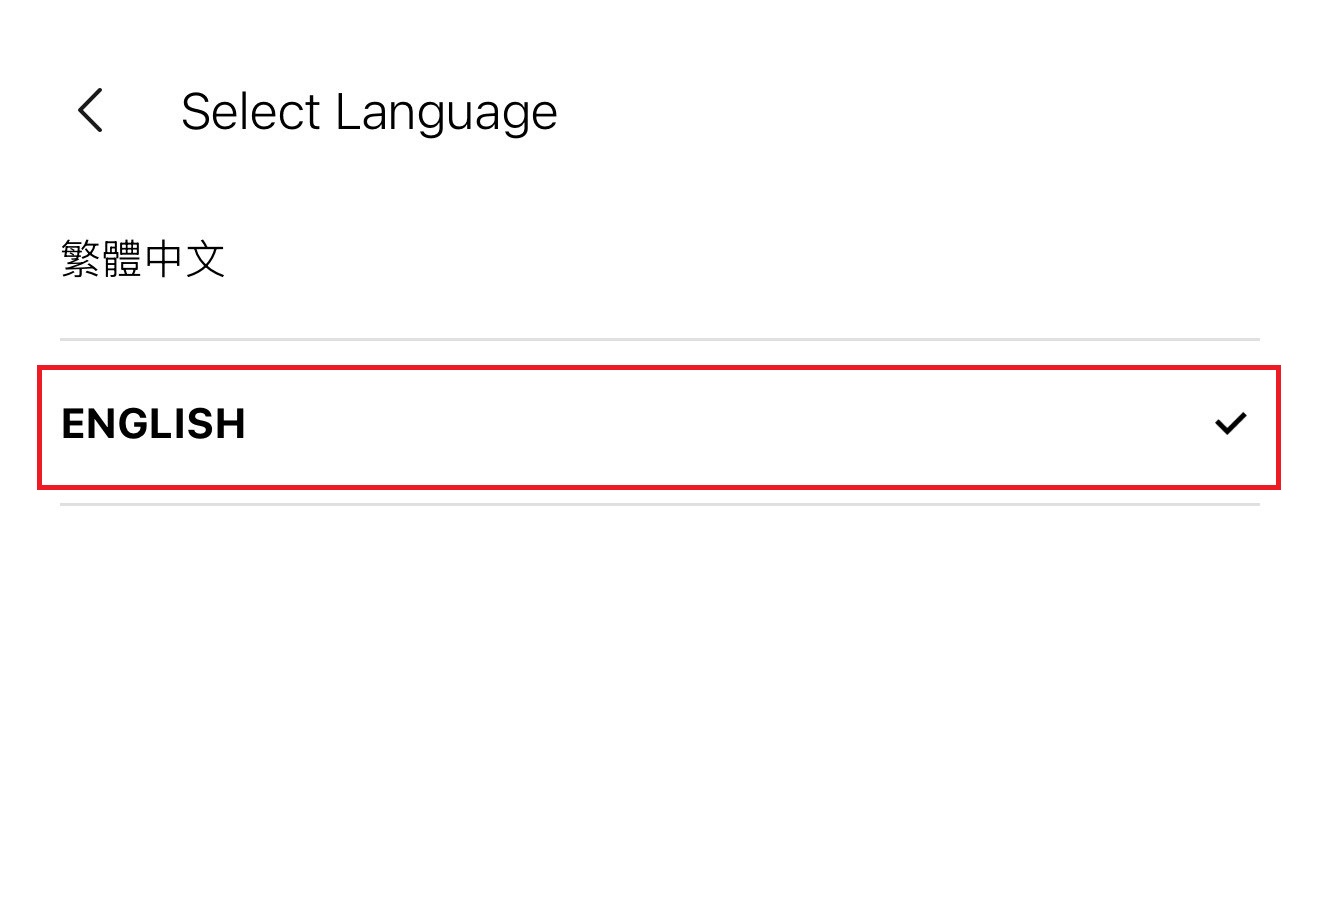Leave the Select Language page using back
Viewport: 1320px width, 912px height.
(x=90, y=110)
